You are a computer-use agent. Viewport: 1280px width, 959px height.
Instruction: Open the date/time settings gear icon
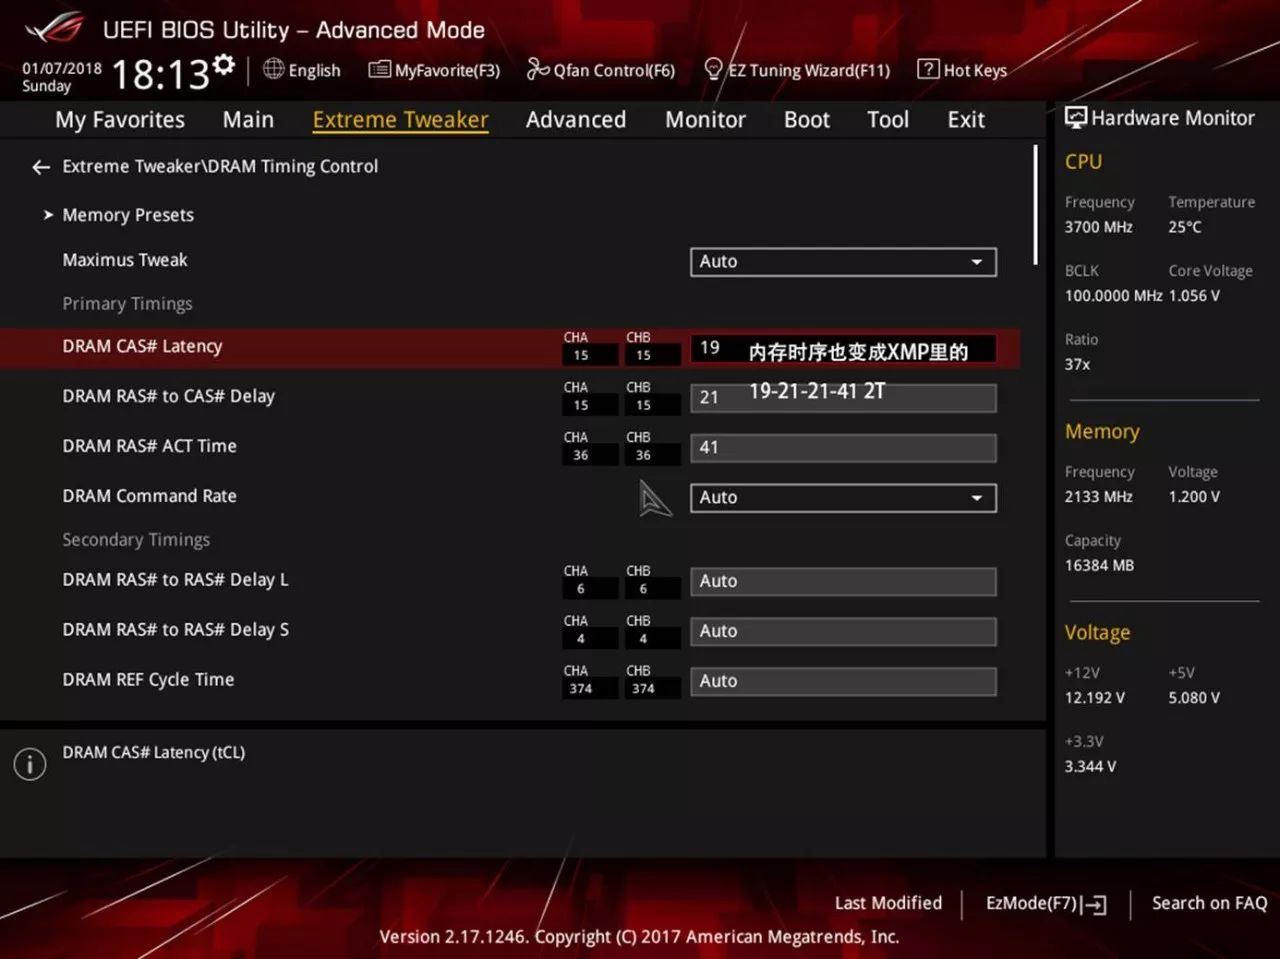pos(225,65)
